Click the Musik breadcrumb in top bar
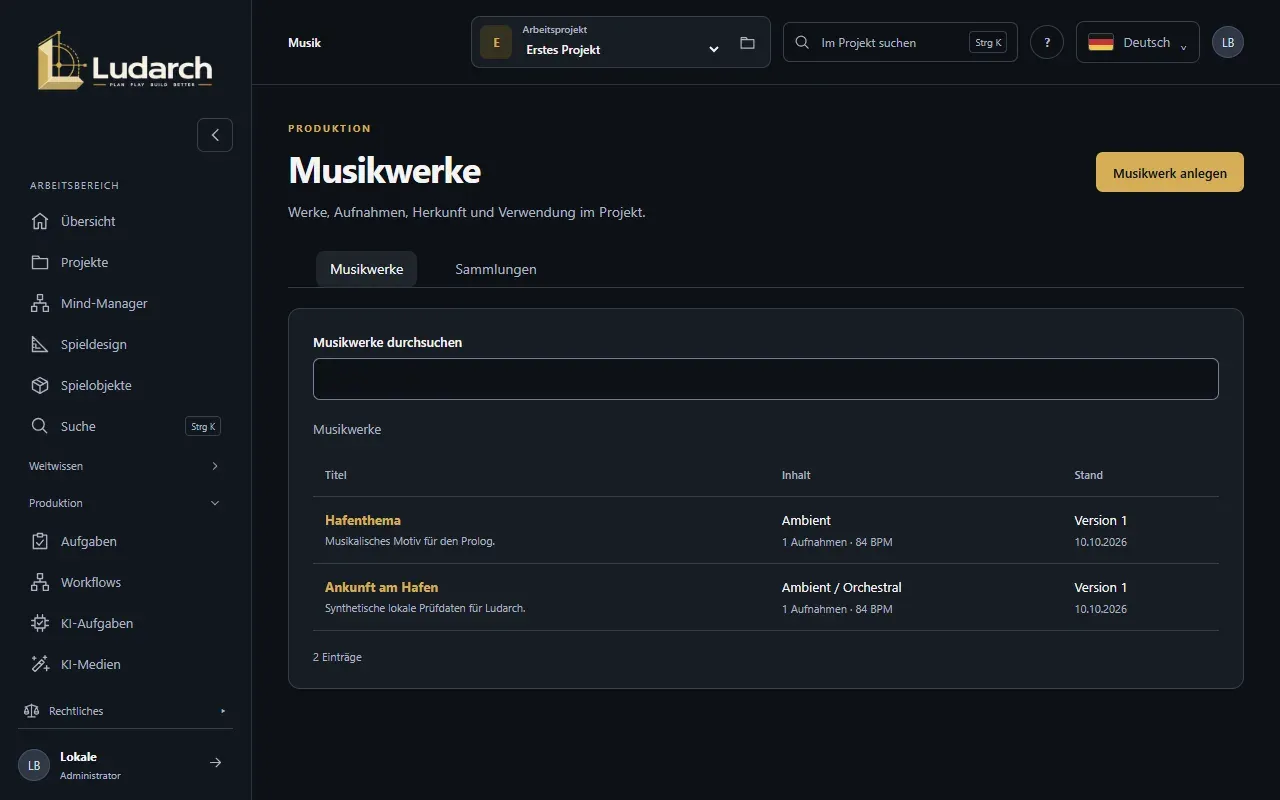The height and width of the screenshot is (800, 1280). click(304, 43)
